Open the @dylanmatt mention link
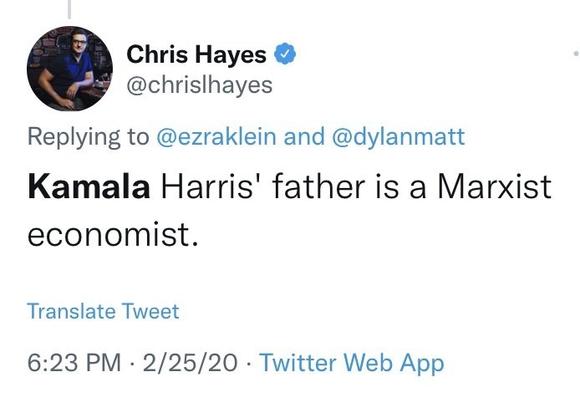 click(398, 136)
